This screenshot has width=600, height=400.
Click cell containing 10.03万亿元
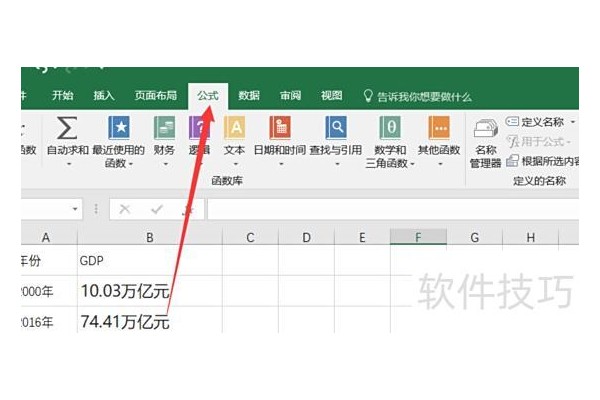(x=150, y=291)
